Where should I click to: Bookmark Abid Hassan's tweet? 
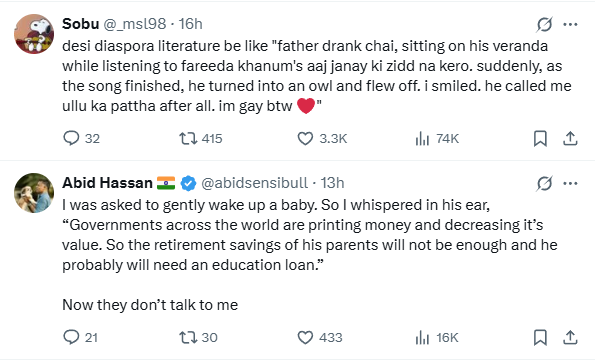tap(540, 337)
